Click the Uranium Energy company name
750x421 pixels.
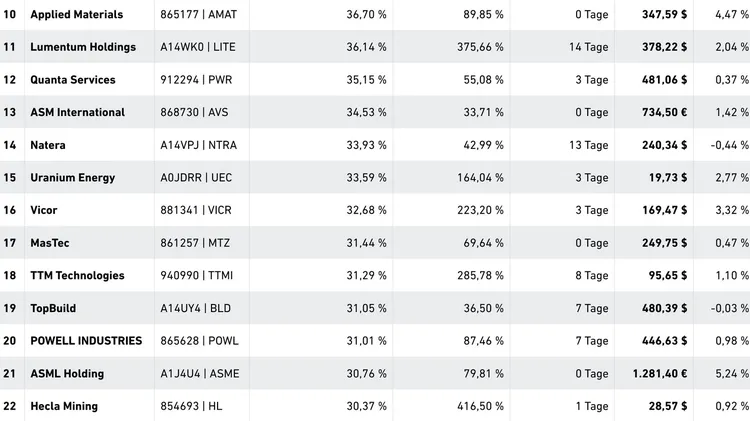pyautogui.click(x=73, y=178)
